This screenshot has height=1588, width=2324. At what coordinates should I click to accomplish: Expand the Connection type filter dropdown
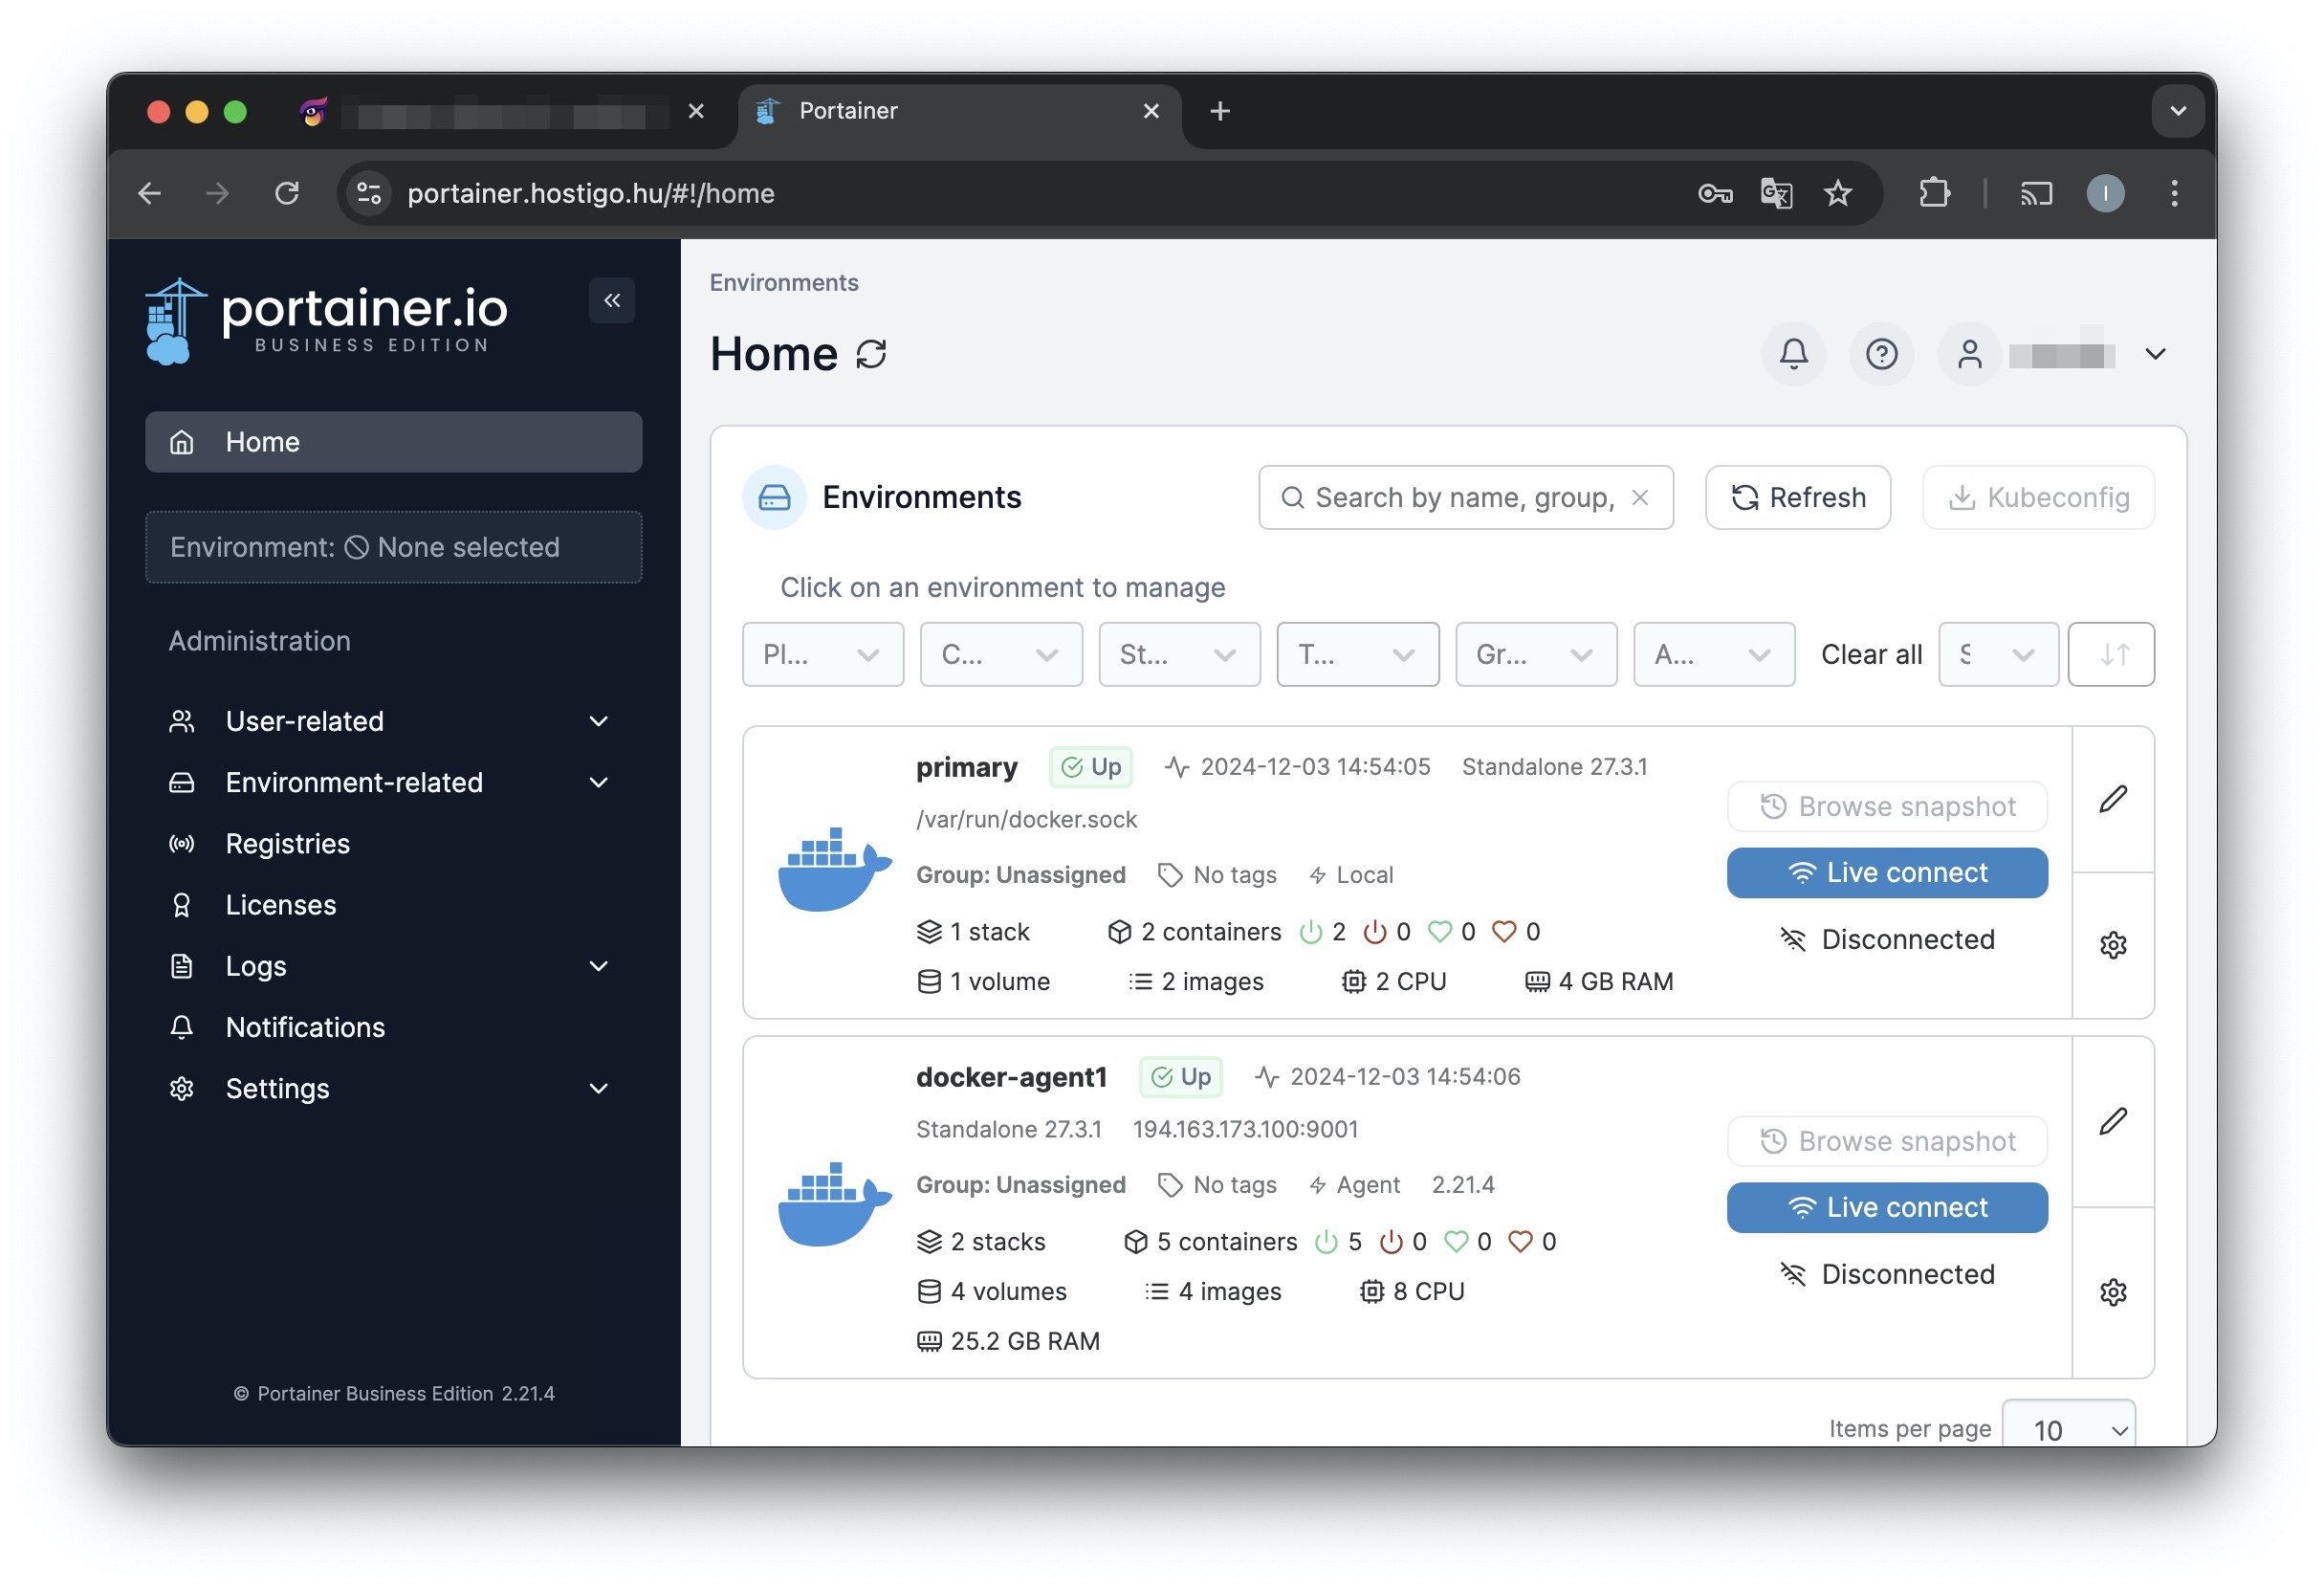coord(998,653)
